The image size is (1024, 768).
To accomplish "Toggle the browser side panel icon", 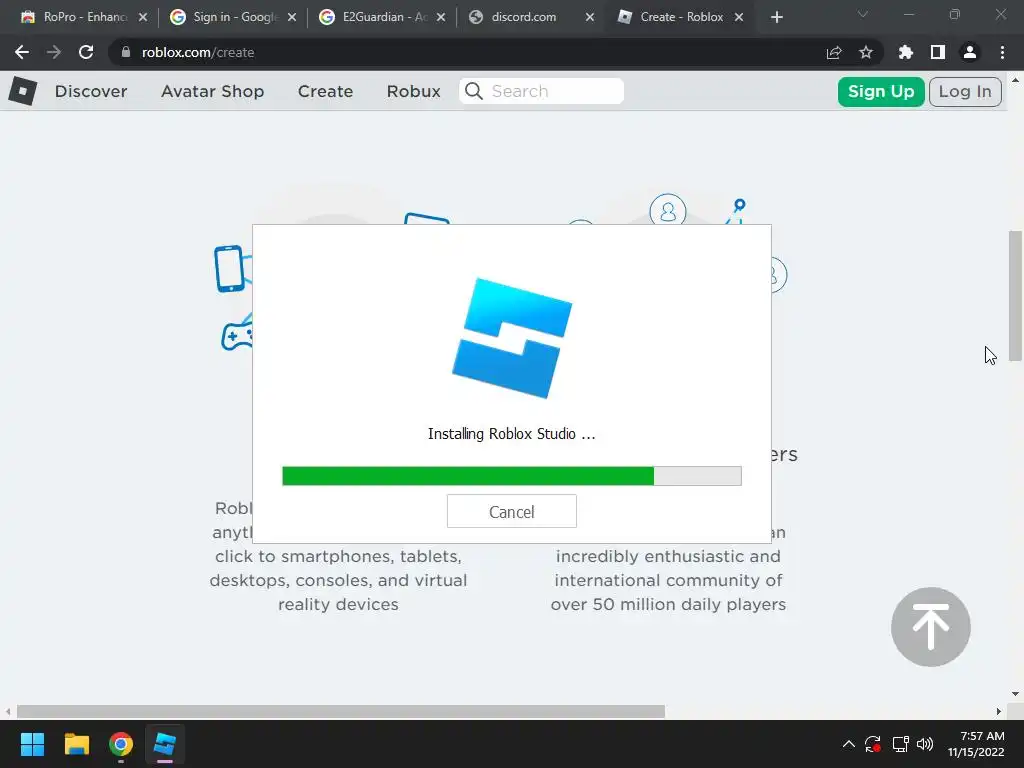I will tap(938, 52).
